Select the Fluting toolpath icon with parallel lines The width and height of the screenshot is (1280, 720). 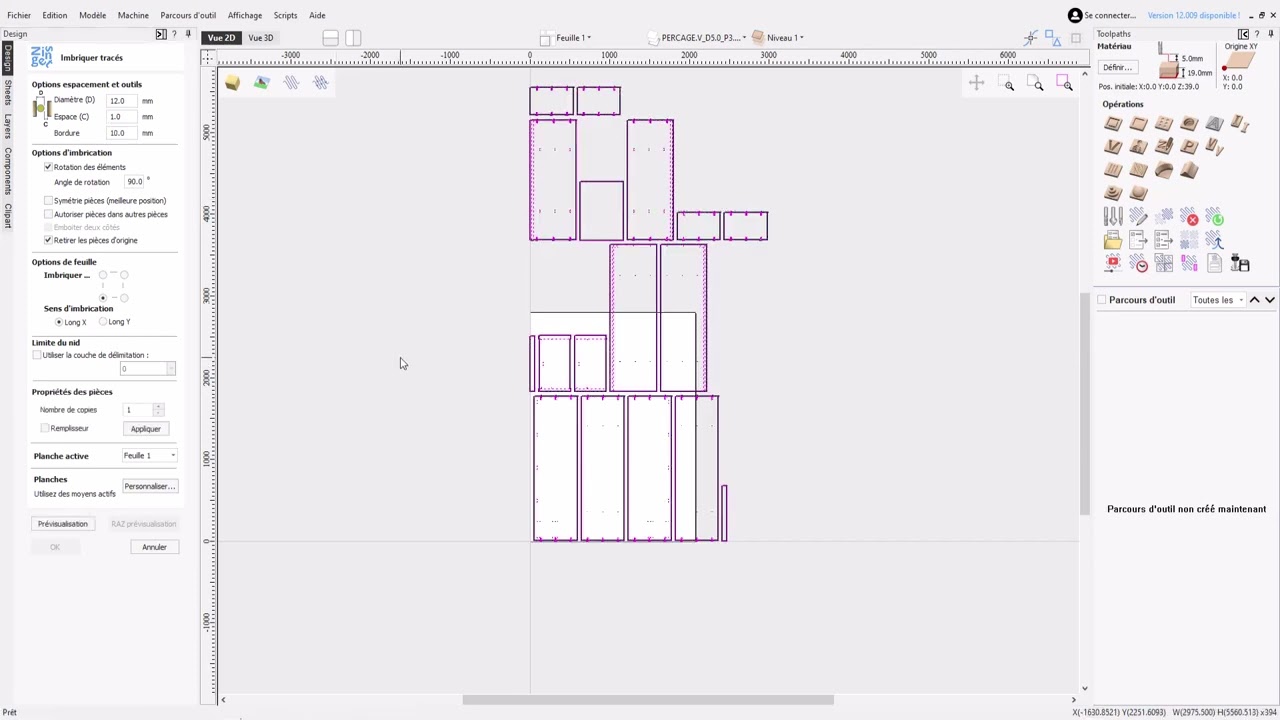tap(1113, 170)
